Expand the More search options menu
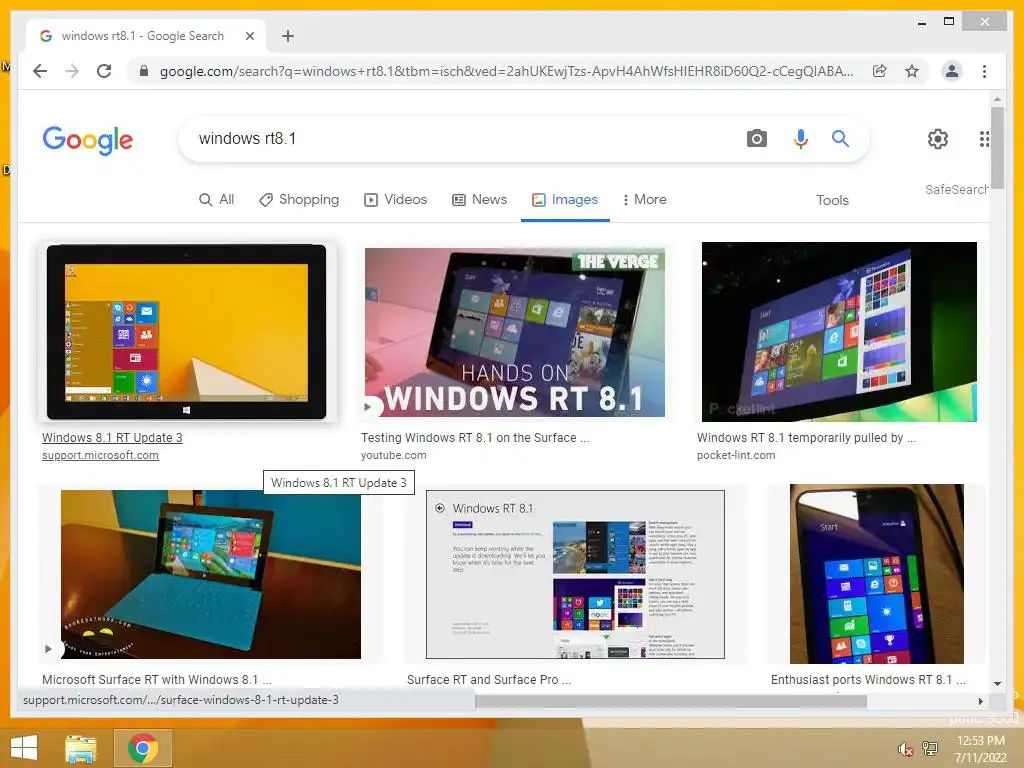 click(x=645, y=200)
